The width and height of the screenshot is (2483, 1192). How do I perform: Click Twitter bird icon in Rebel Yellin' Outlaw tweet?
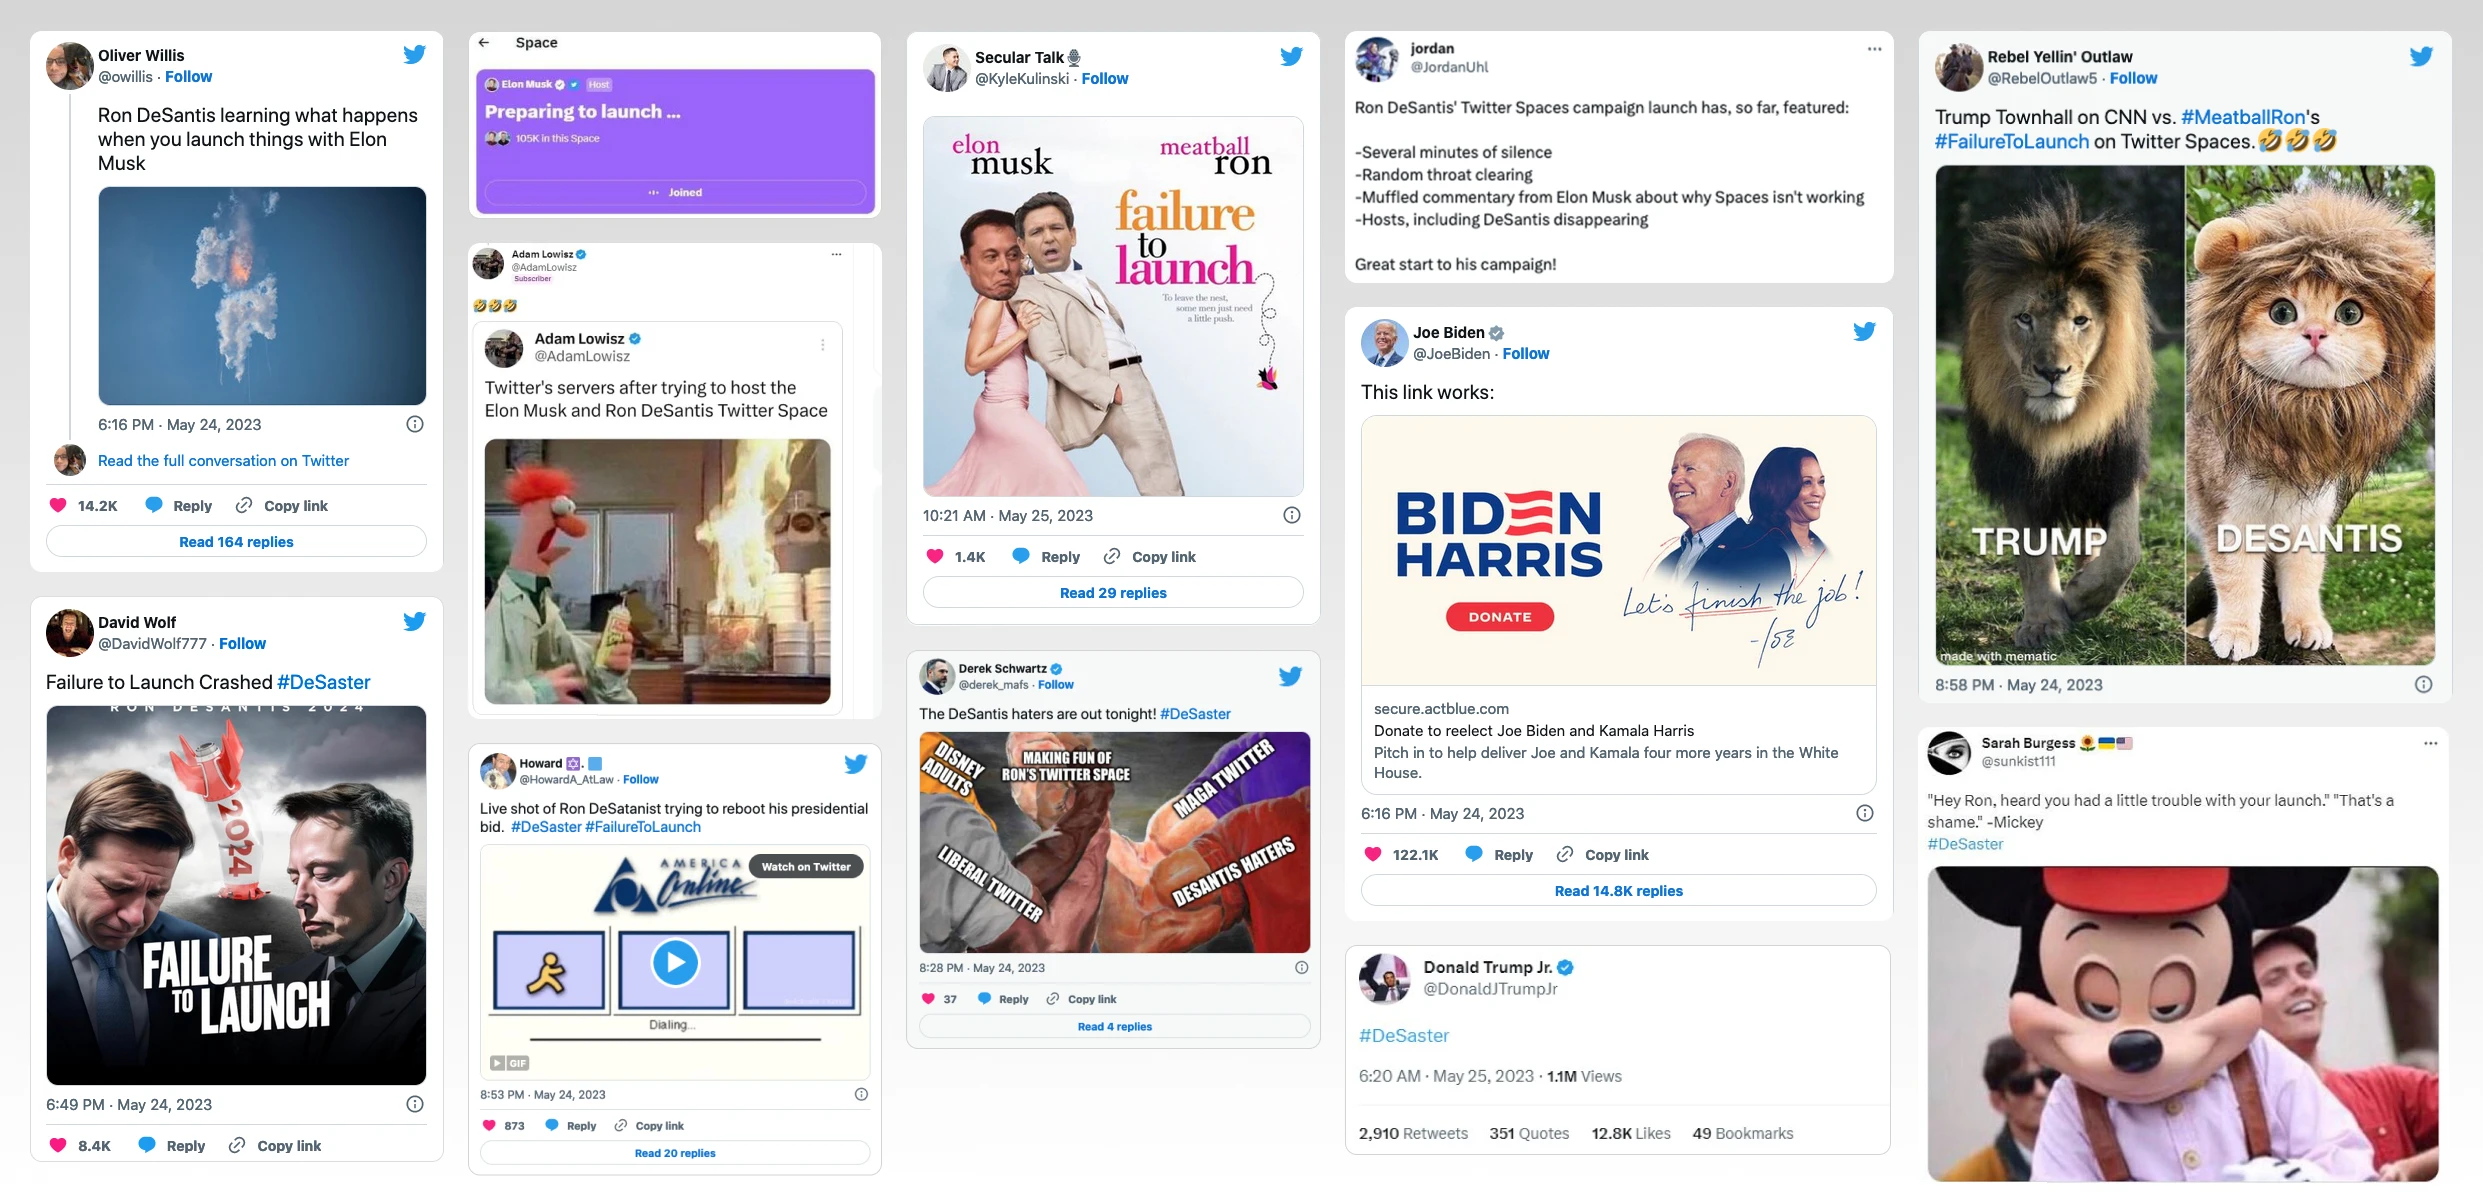pos(2421,56)
